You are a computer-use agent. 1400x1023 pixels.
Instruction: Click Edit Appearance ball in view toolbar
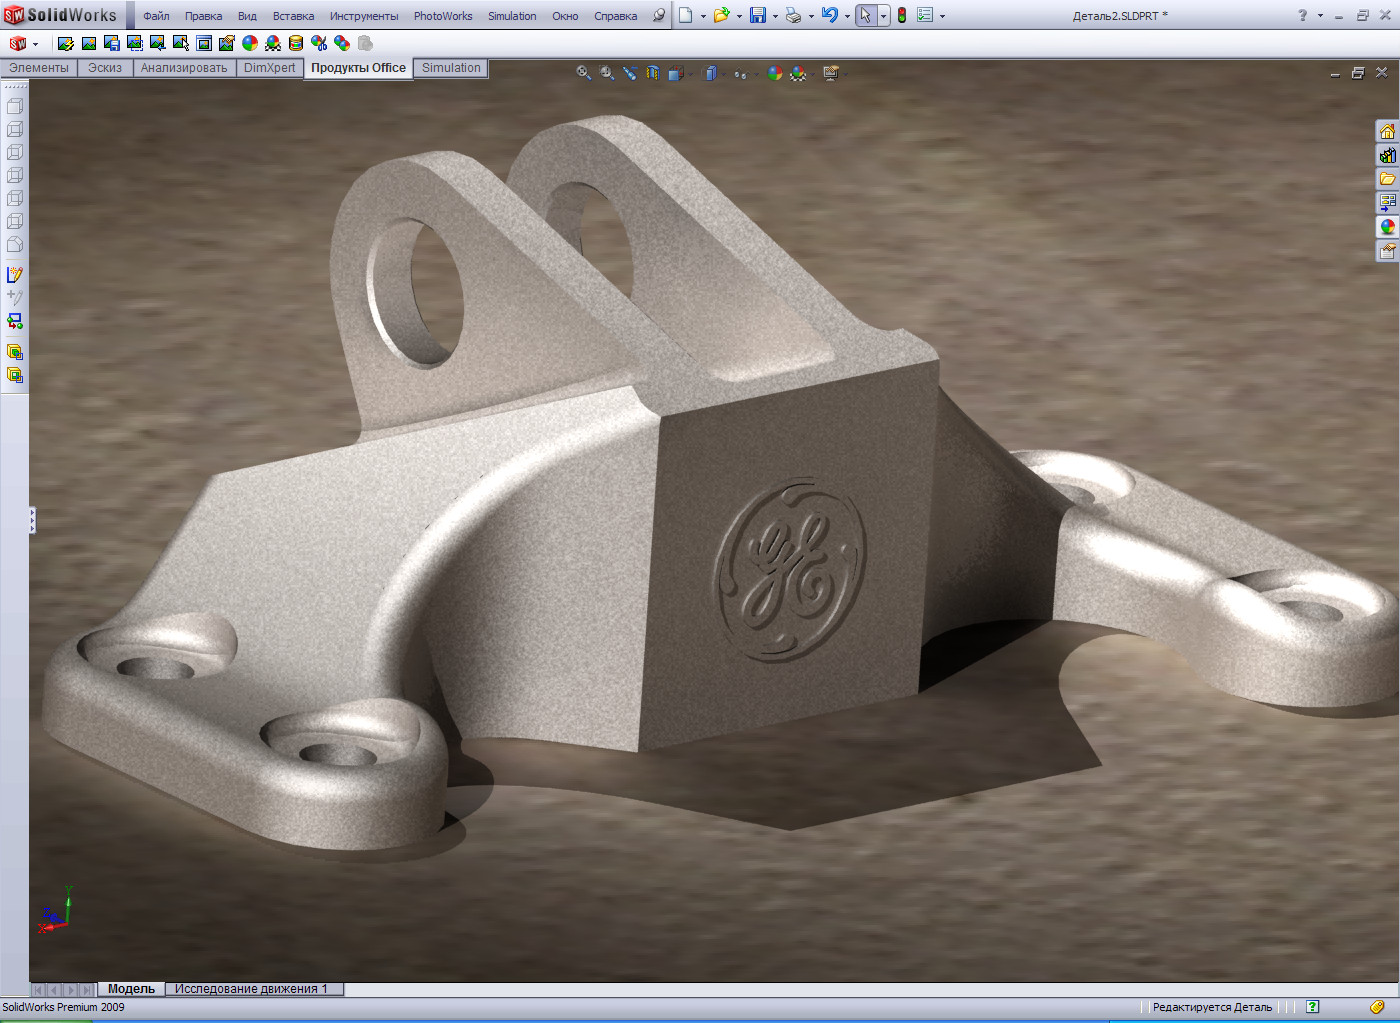pos(774,73)
